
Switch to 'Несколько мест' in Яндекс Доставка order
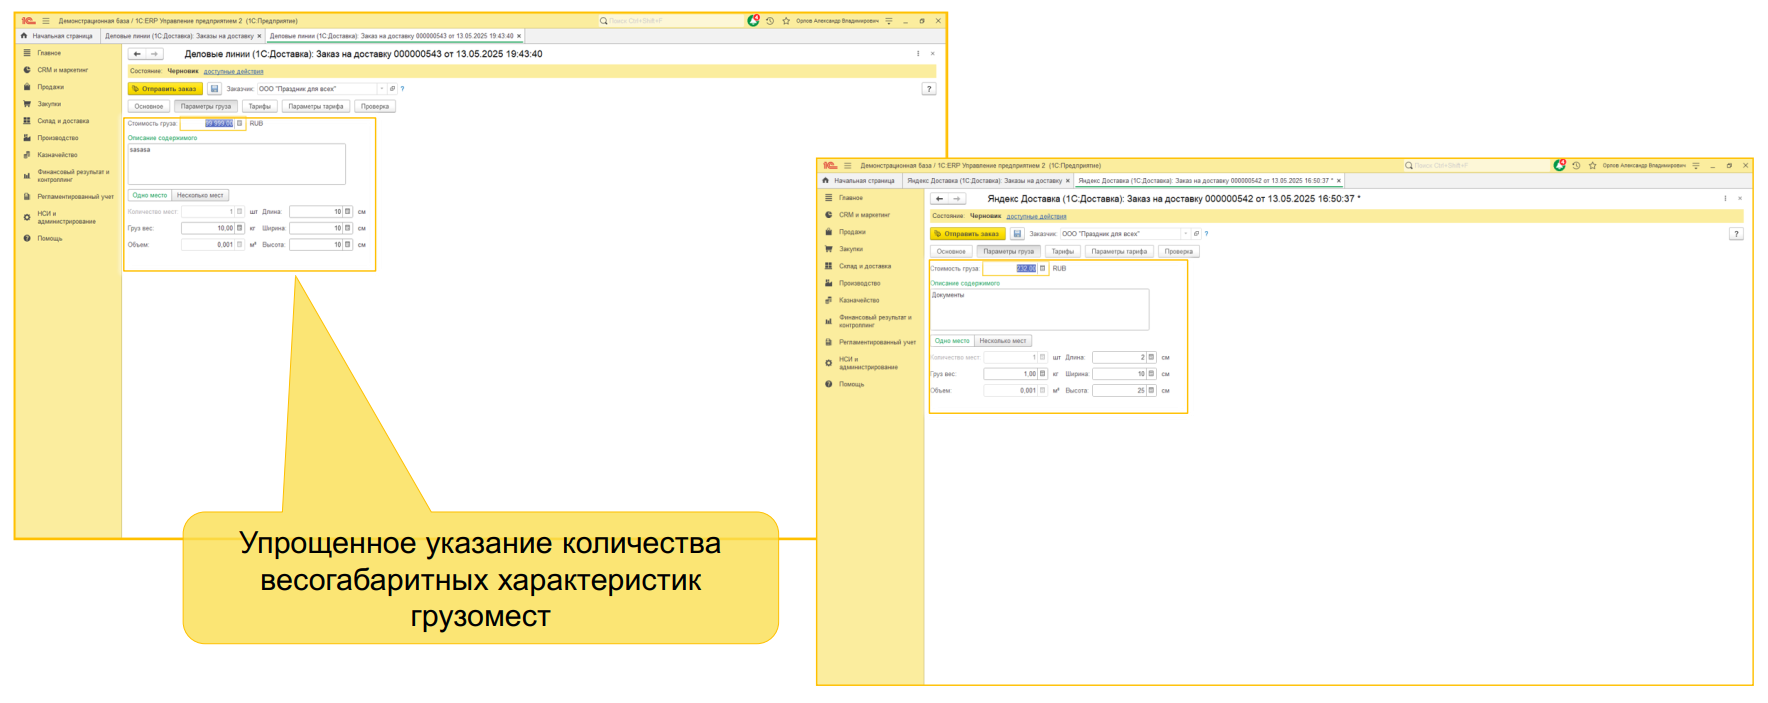pos(1002,341)
